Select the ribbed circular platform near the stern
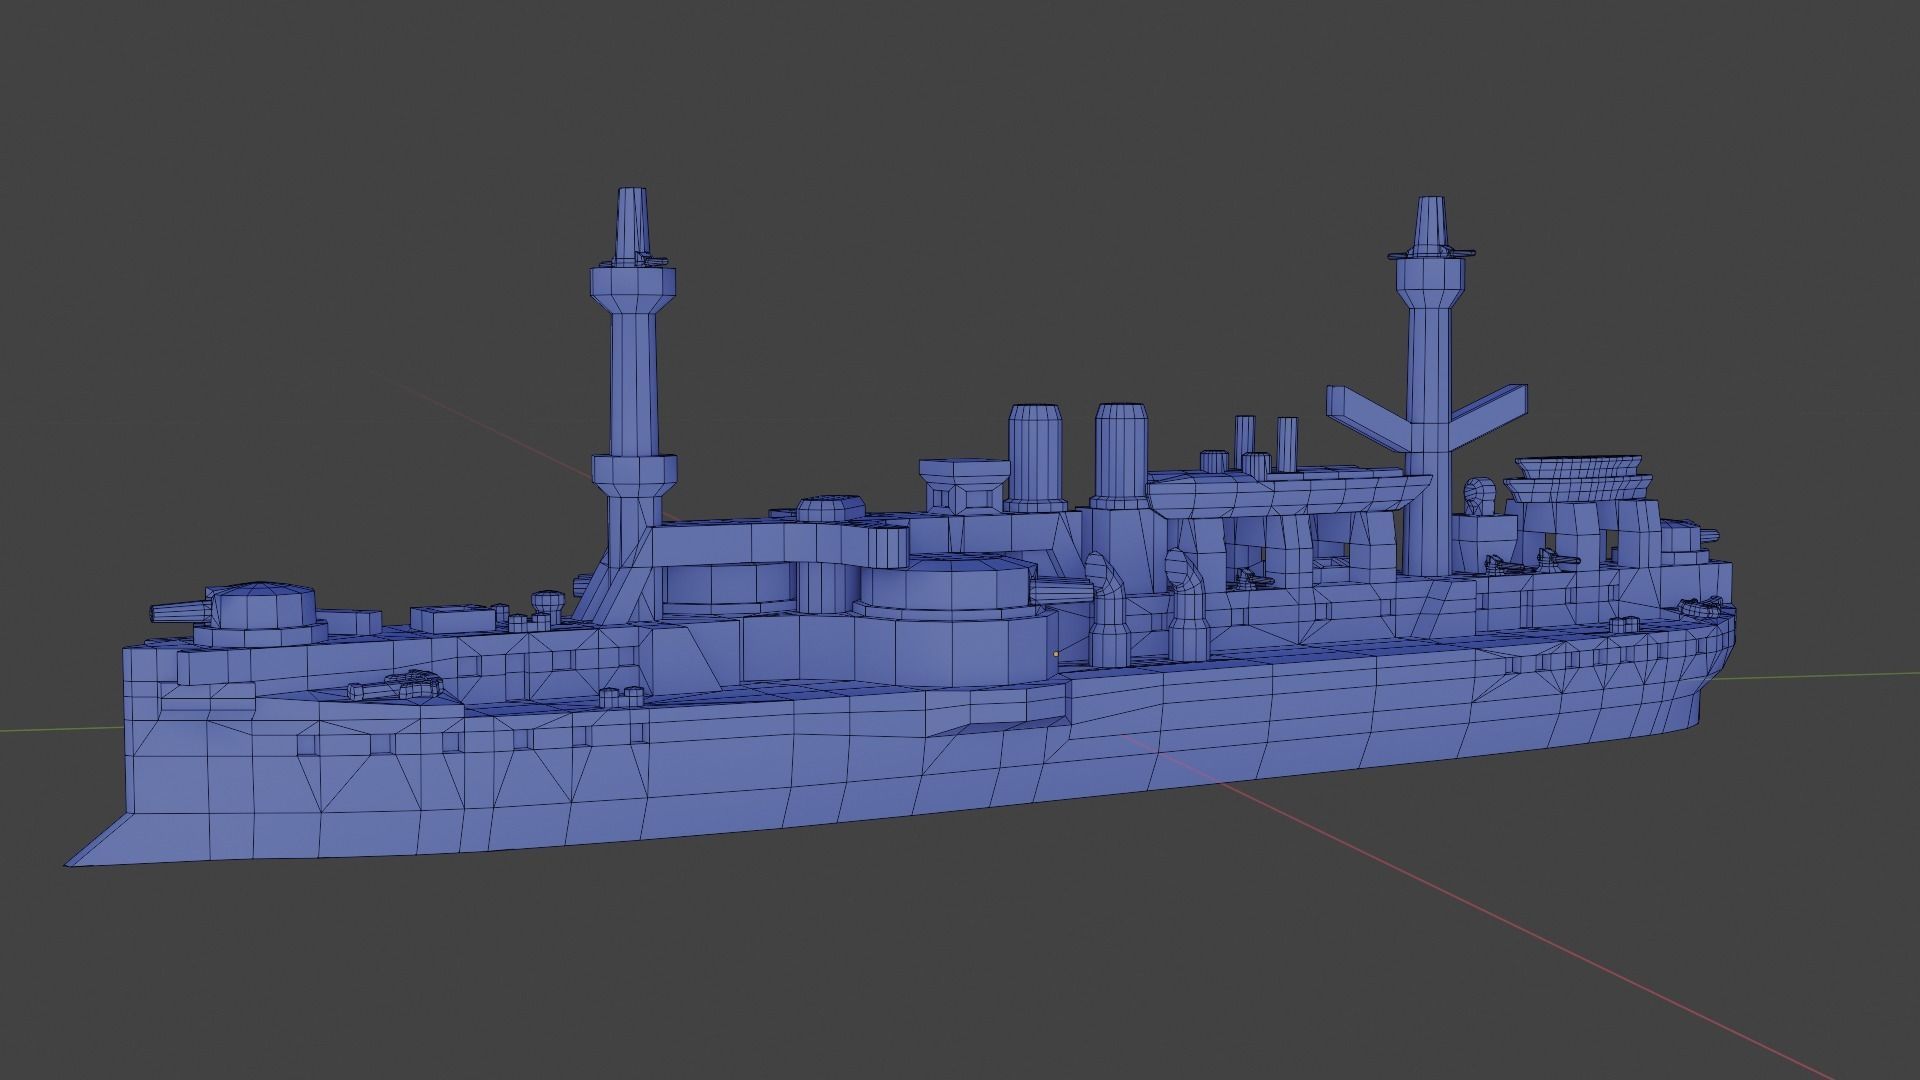This screenshot has width=1920, height=1080. [1580, 478]
